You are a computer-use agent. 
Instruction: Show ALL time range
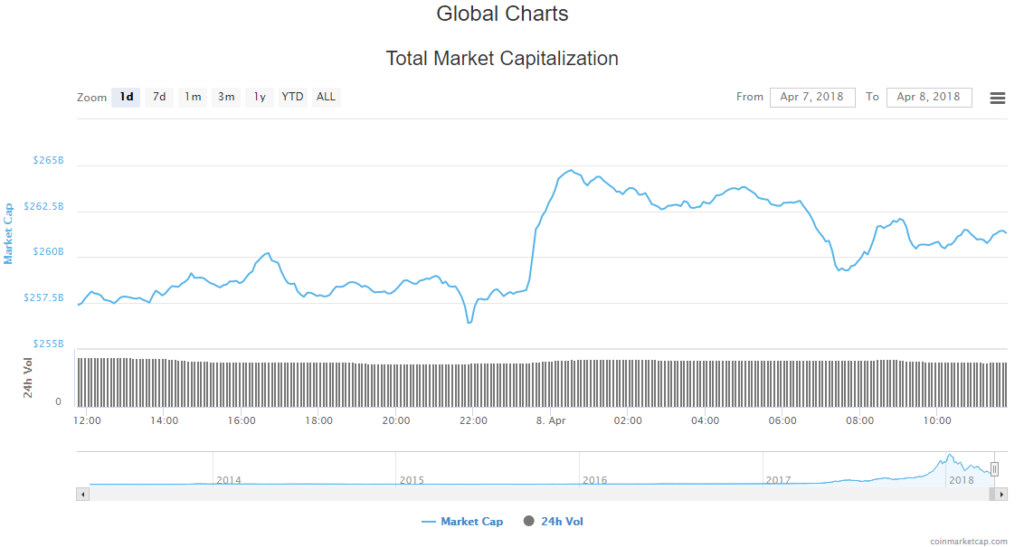pyautogui.click(x=326, y=97)
